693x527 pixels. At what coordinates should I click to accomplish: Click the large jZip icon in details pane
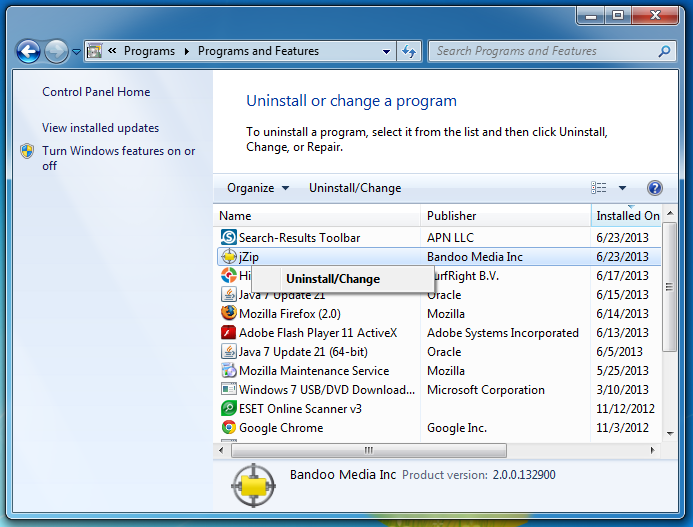253,485
